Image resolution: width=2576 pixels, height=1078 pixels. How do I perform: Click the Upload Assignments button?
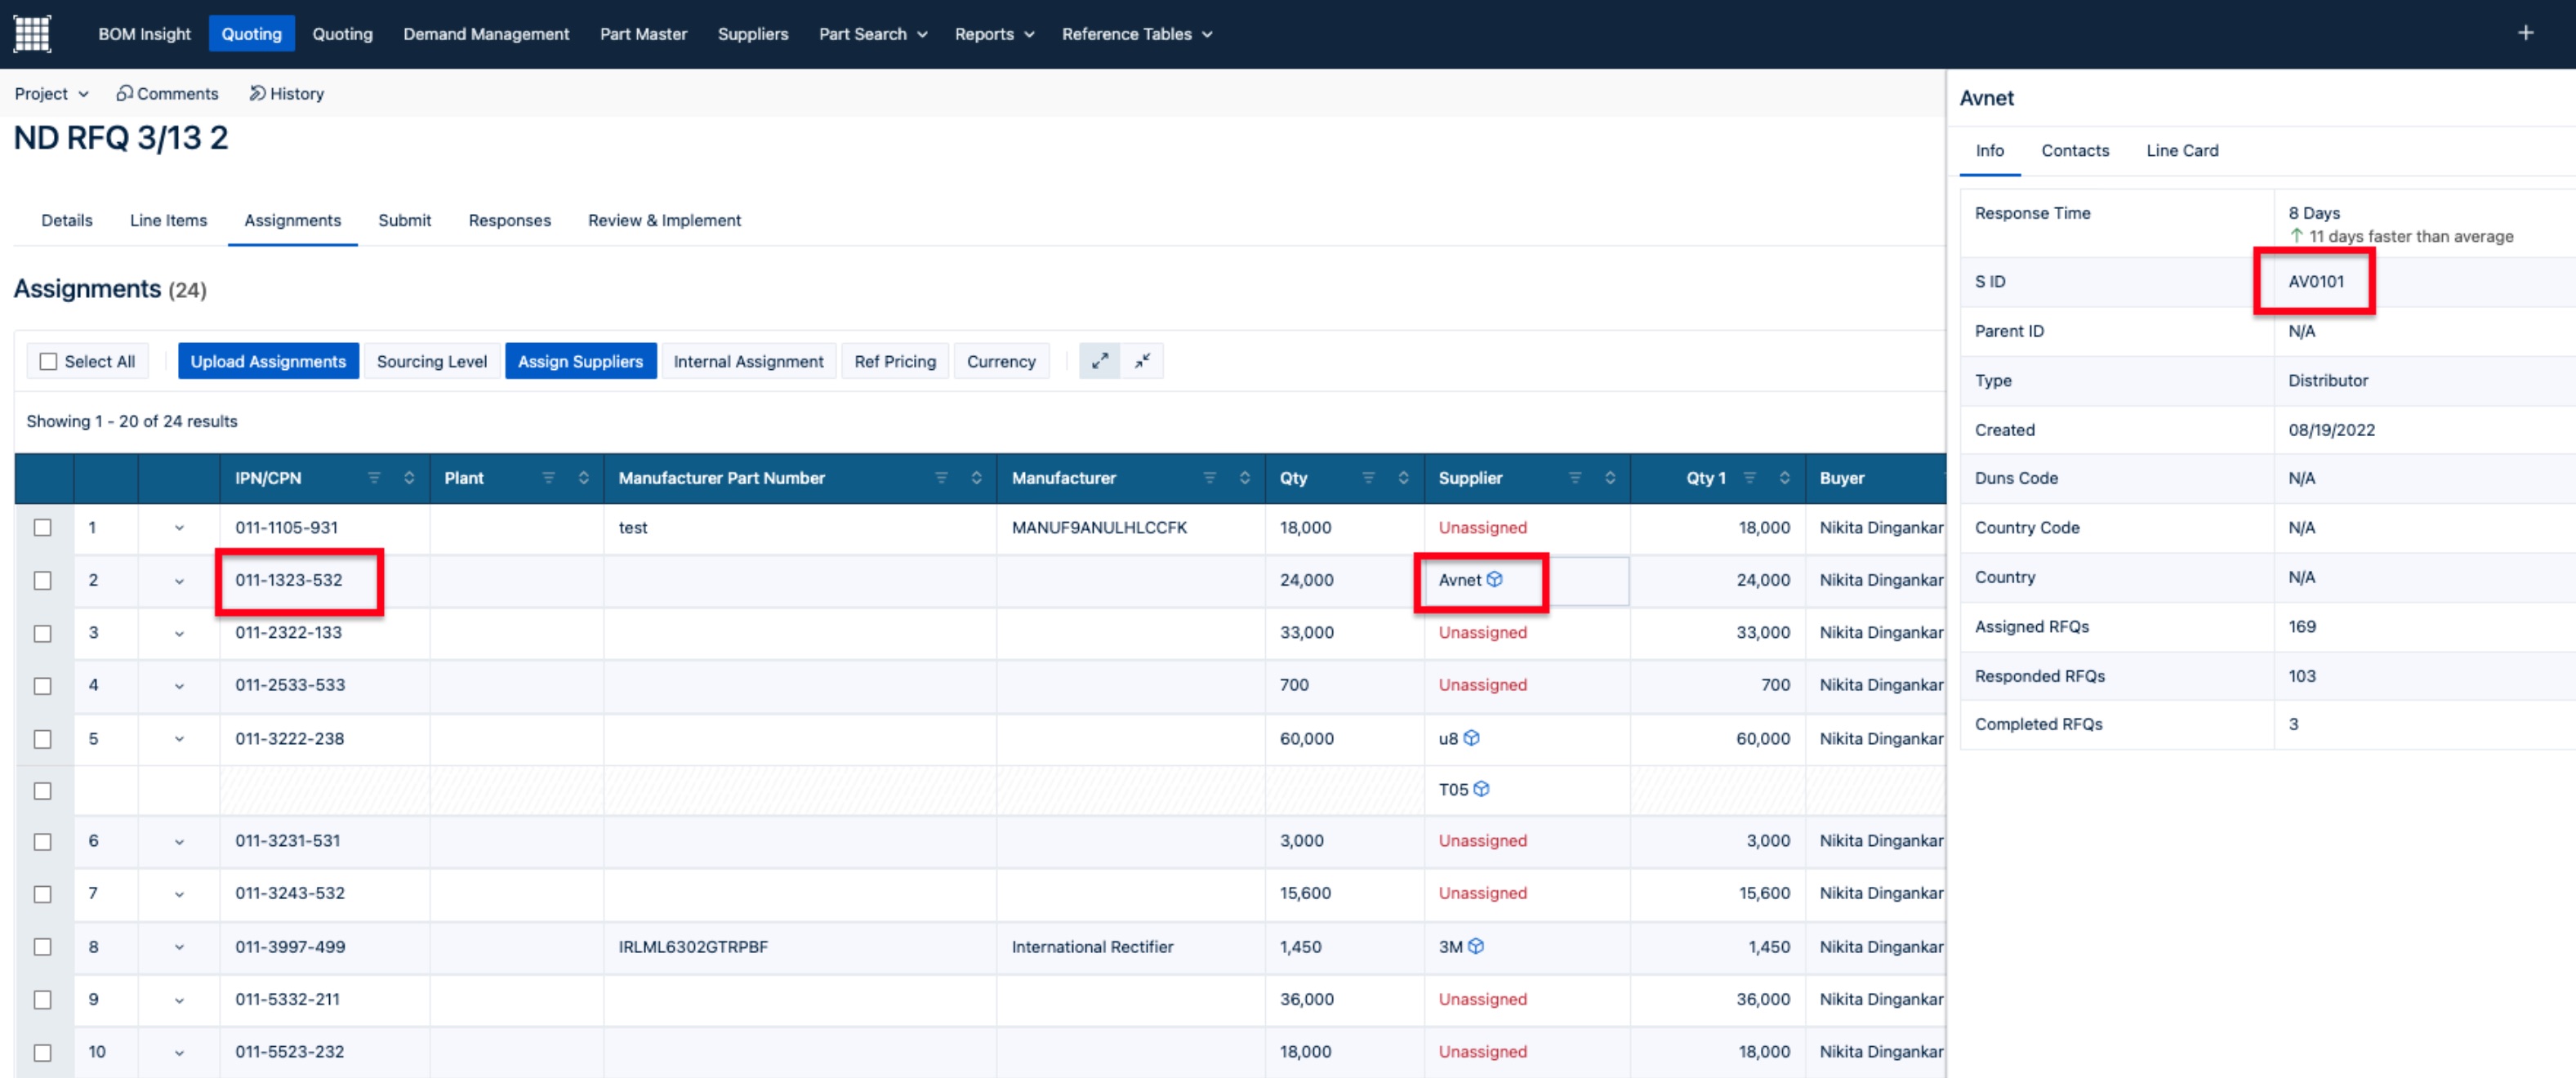[x=268, y=361]
